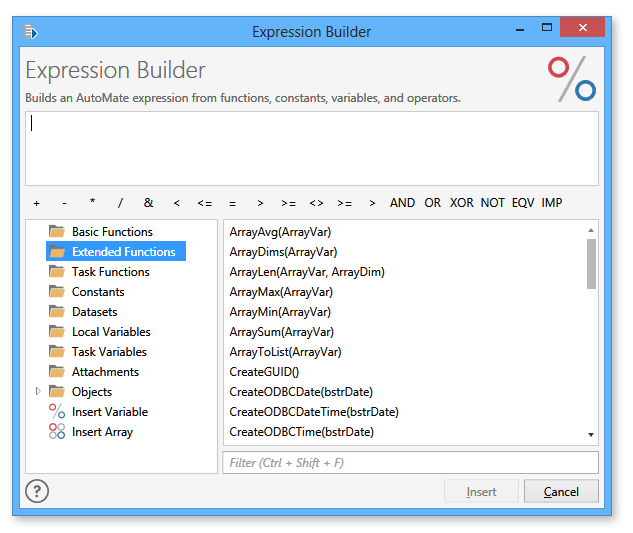This screenshot has height=533, width=633.
Task: Click the Basic Functions folder icon
Action: pos(56,232)
